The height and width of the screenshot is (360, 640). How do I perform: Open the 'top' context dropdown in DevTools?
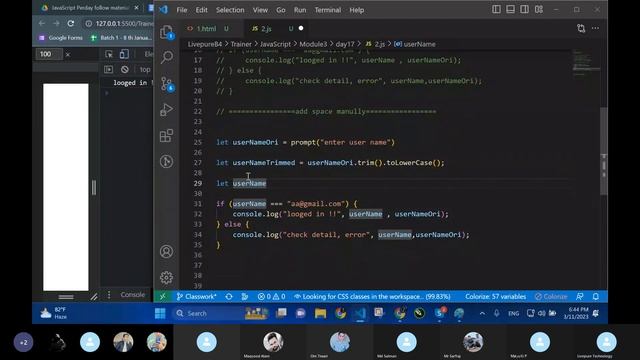pyautogui.click(x=145, y=70)
